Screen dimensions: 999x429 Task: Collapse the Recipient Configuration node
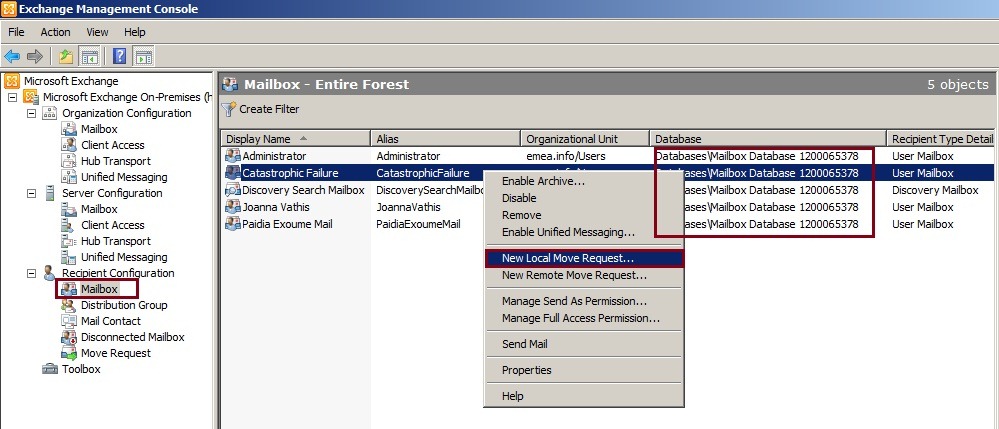click(x=31, y=273)
